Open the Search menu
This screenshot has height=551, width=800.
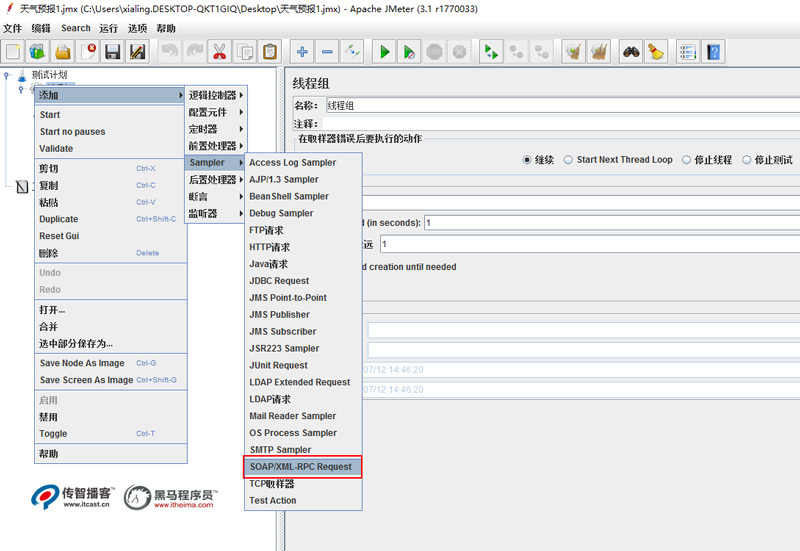pyautogui.click(x=76, y=28)
